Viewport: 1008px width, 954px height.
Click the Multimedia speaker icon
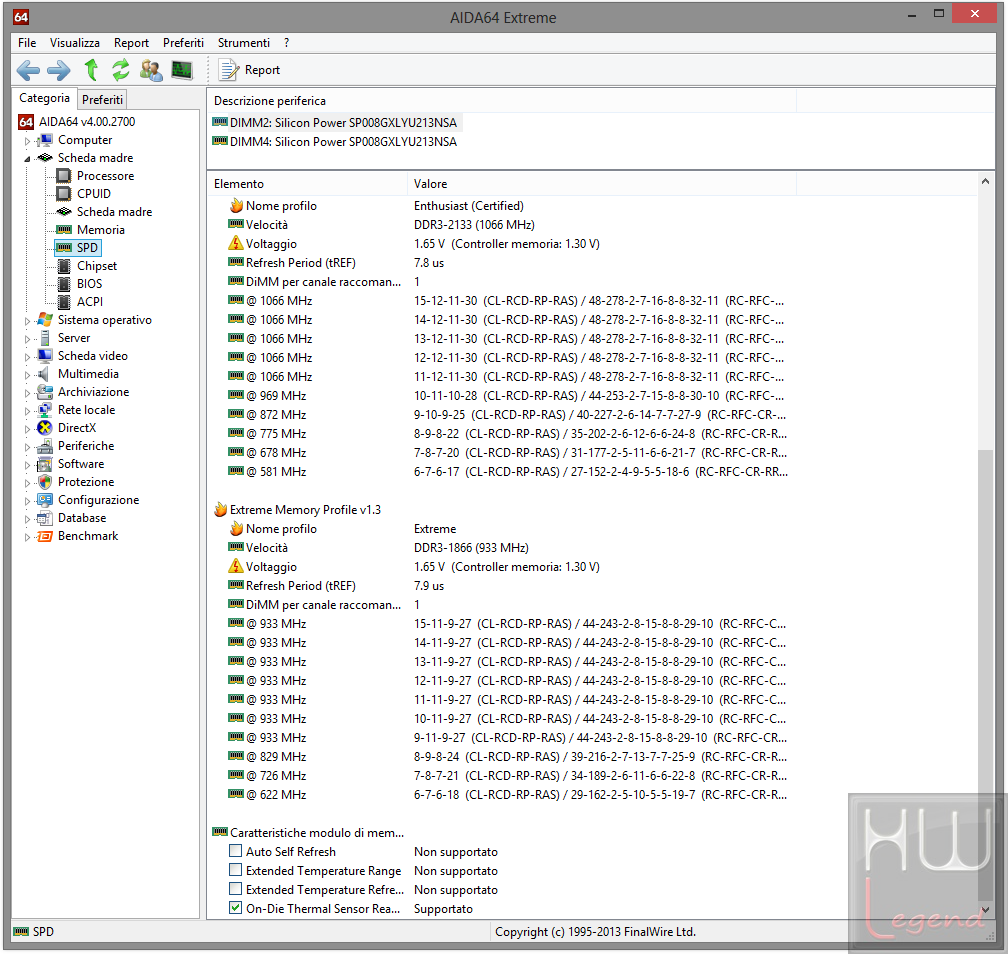pos(44,374)
